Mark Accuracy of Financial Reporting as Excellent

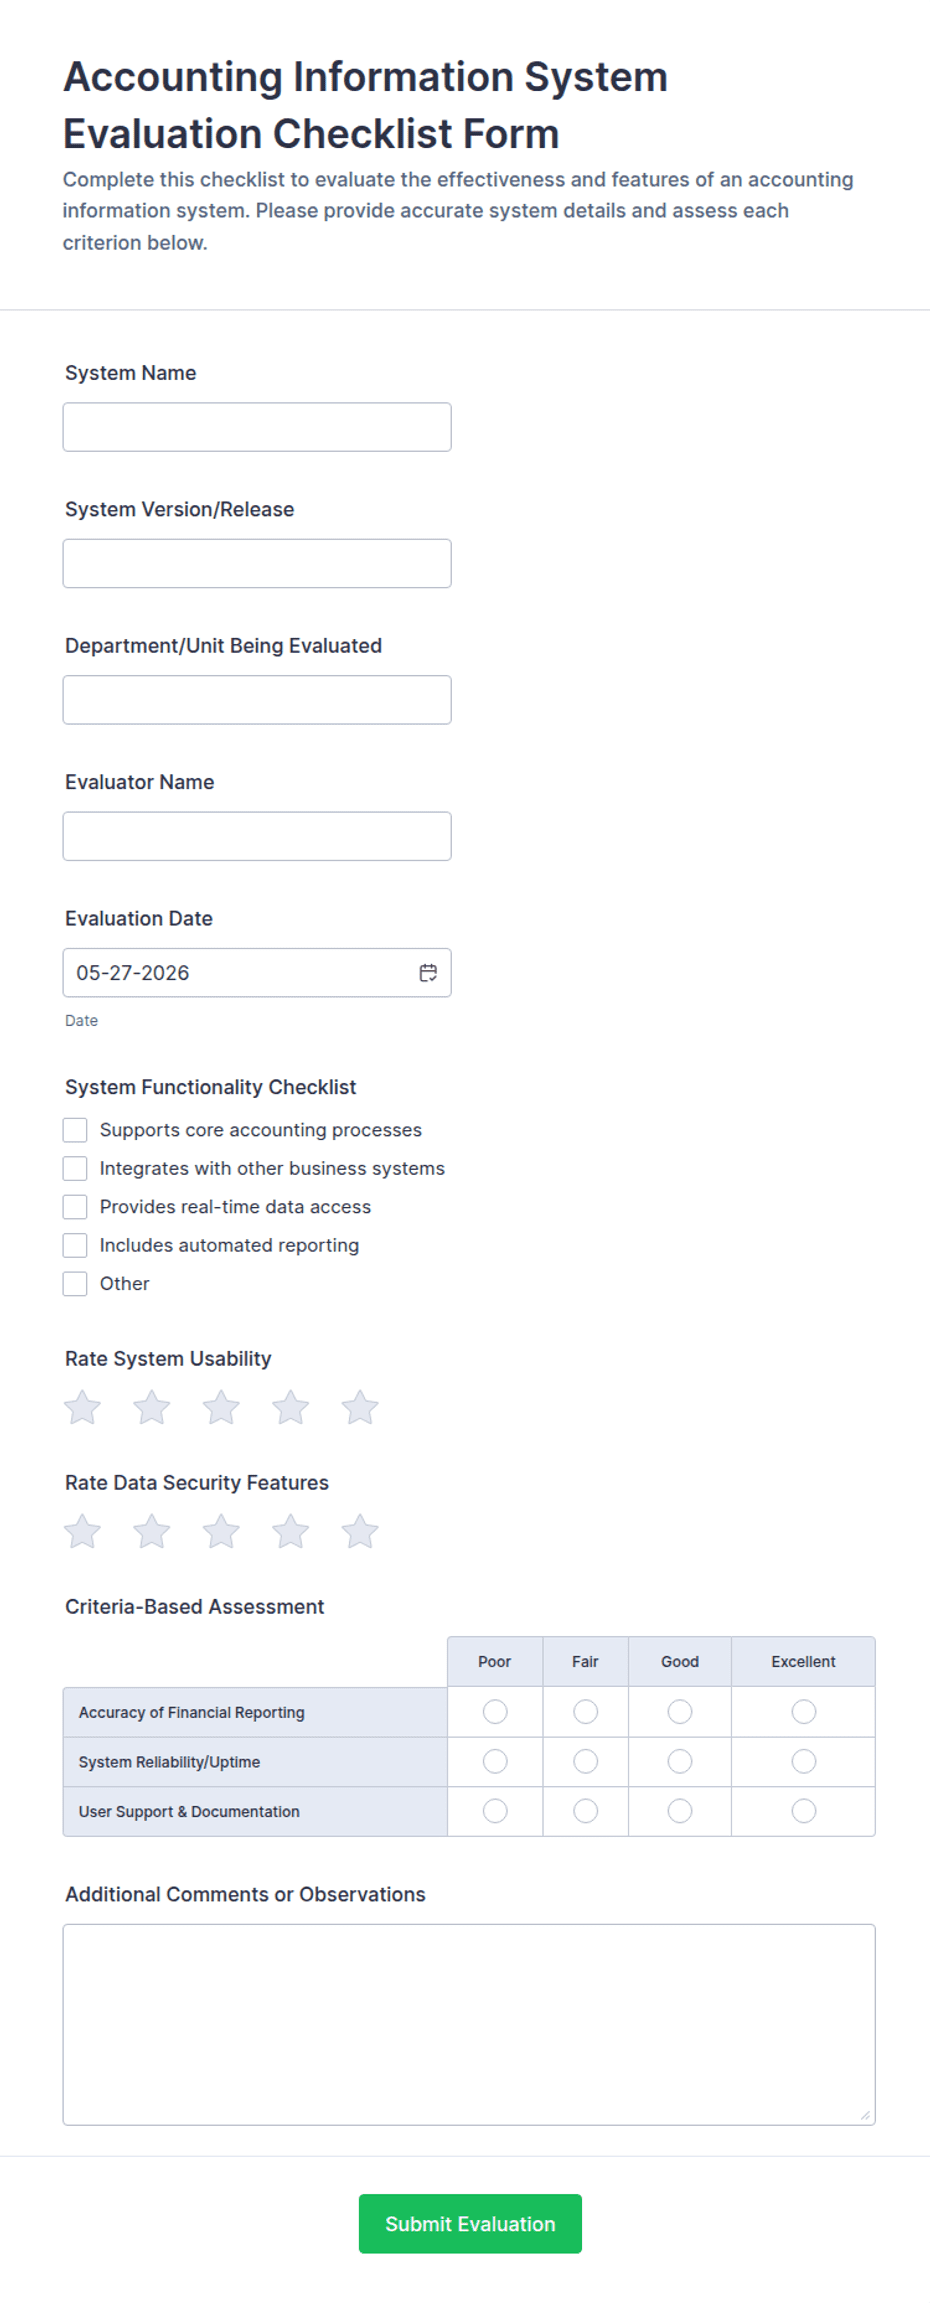click(803, 1712)
